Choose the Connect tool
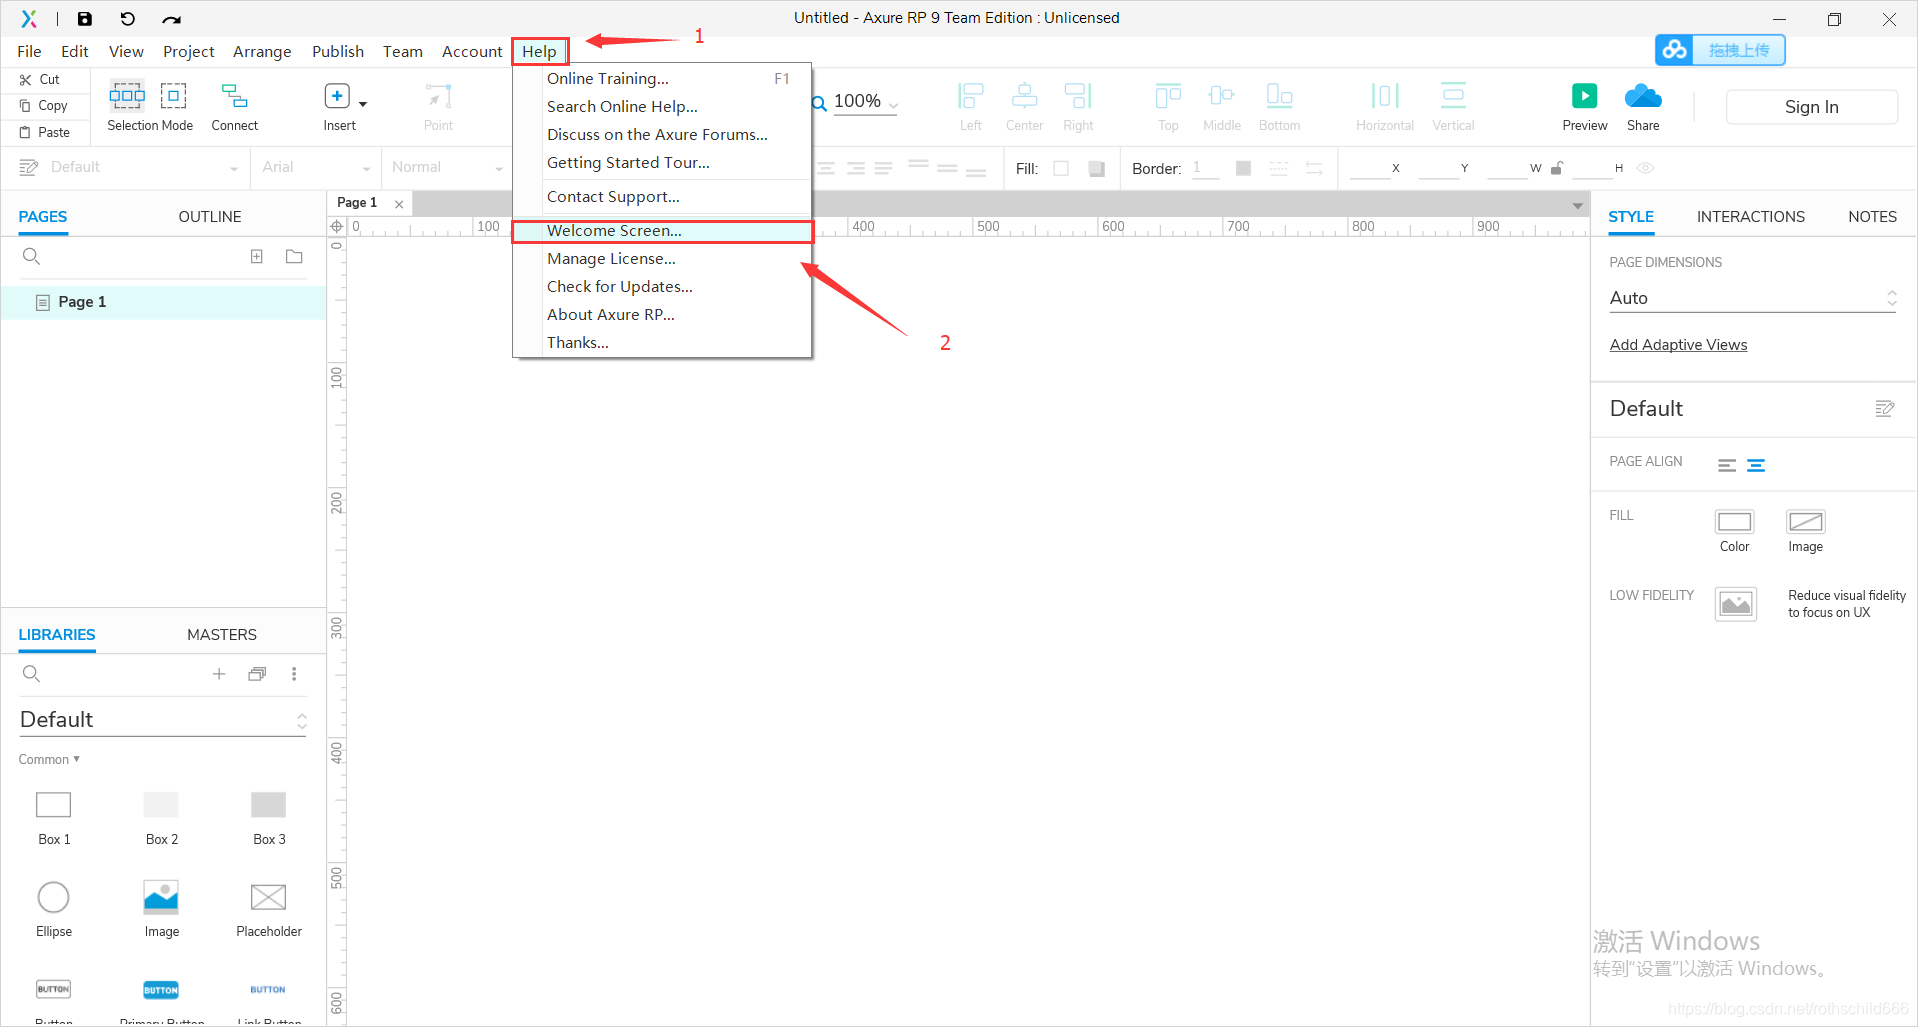Viewport: 1918px width, 1027px height. pos(235,106)
